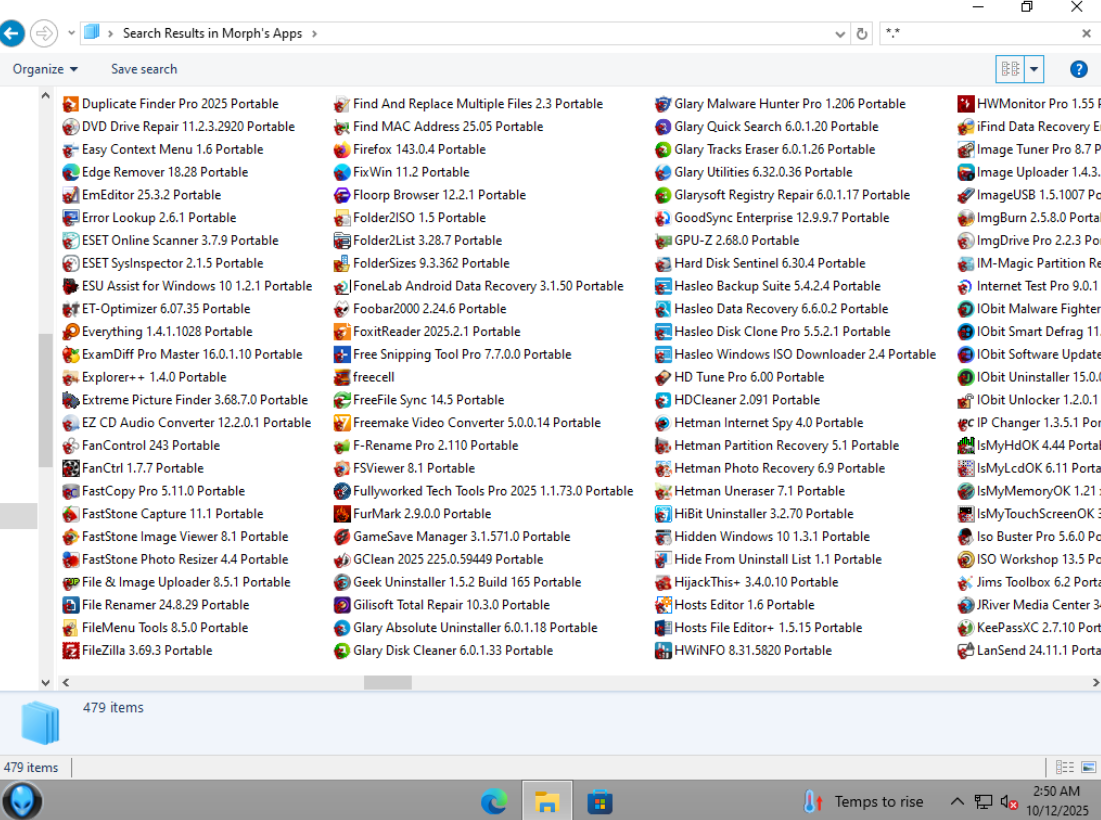The image size is (1101, 820).
Task: Click Save search button
Action: click(144, 69)
